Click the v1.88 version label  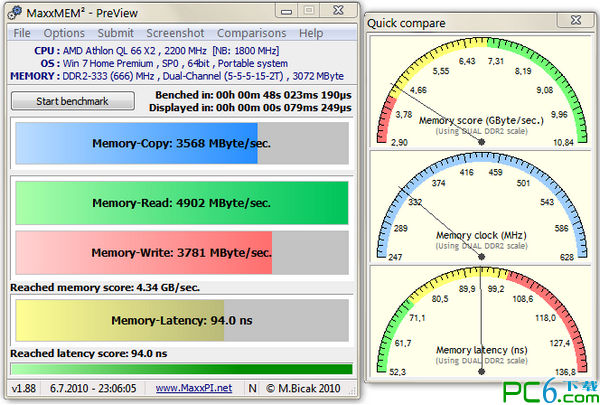23,387
